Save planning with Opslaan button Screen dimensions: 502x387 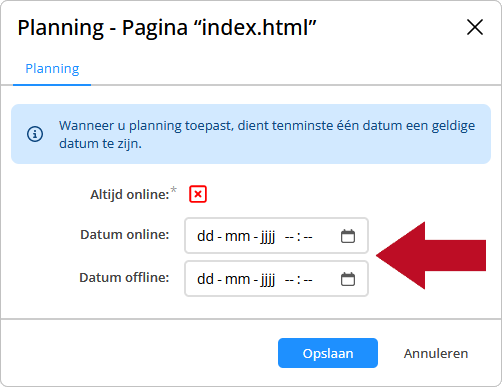[x=328, y=353]
